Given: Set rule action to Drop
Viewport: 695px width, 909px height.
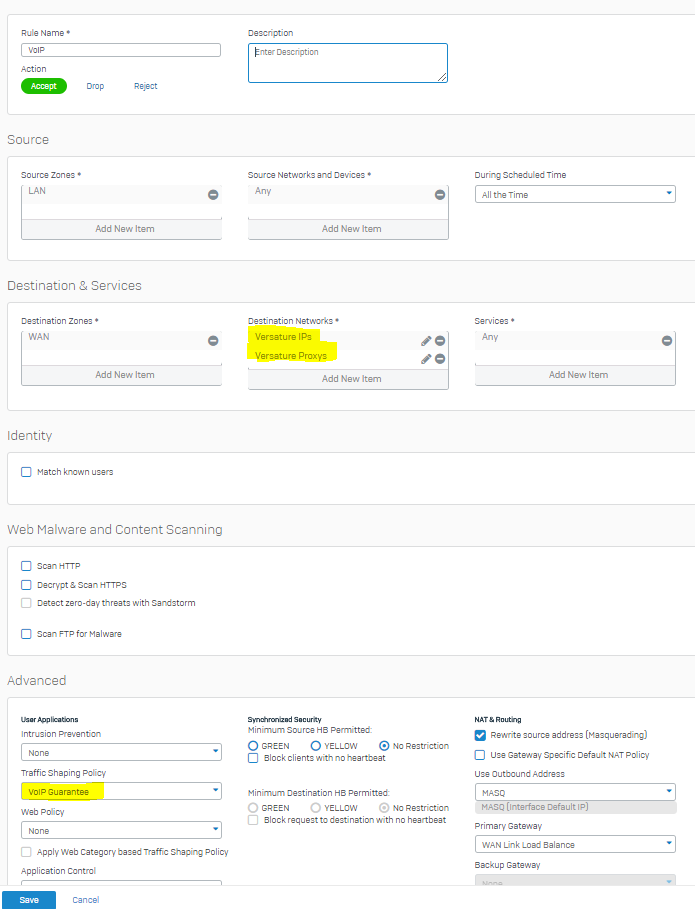Looking at the screenshot, I should [95, 86].
